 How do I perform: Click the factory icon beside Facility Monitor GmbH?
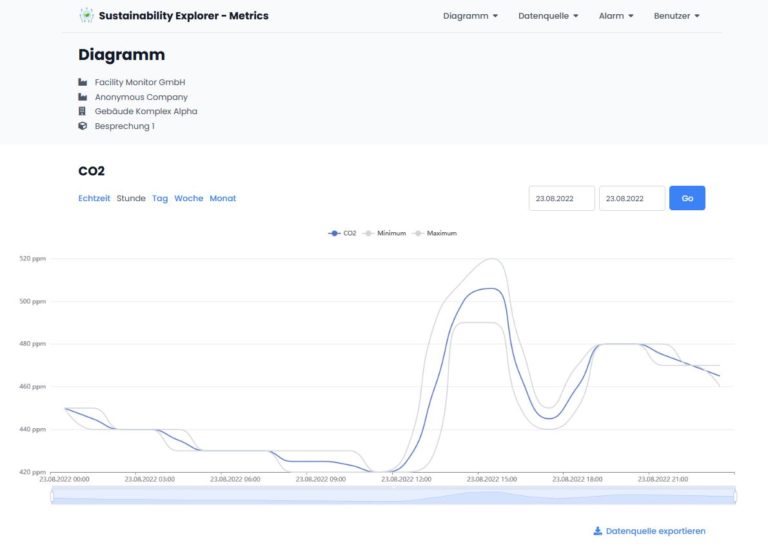tap(83, 82)
